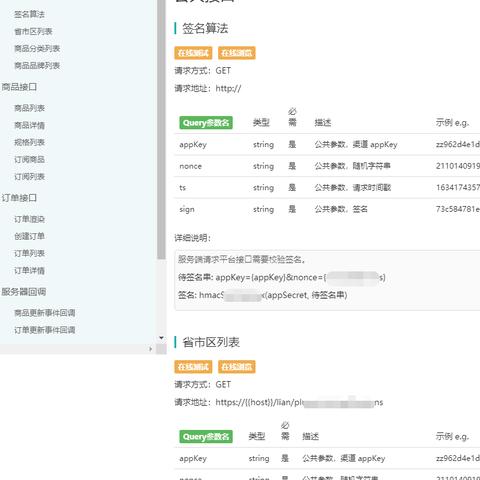
Task: Click the description 公共参数, 签名
Action: (x=341, y=209)
